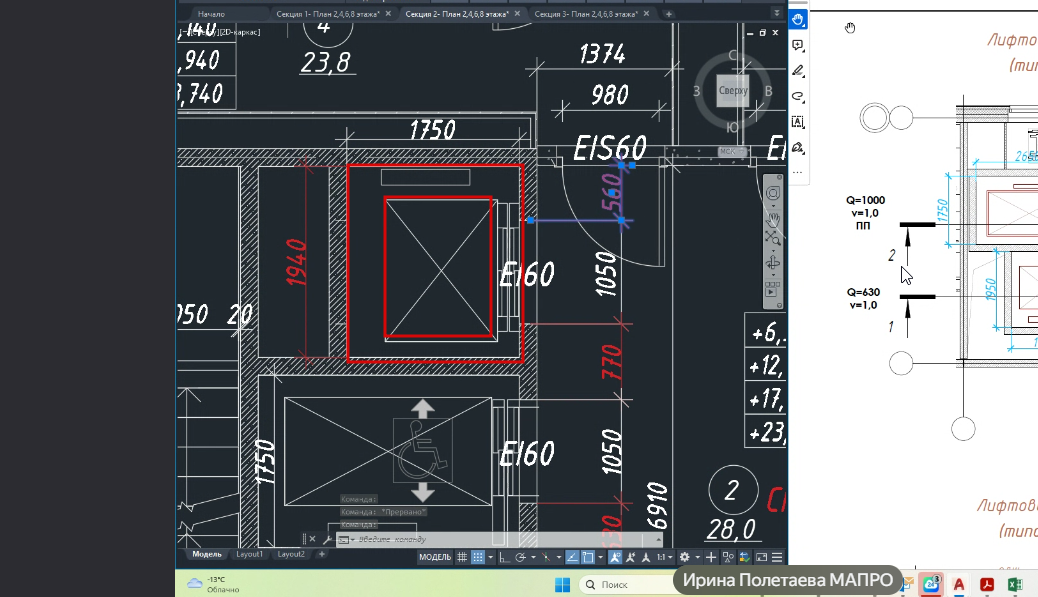The width and height of the screenshot is (1038, 597).
Task: Open command line customization wrench icon
Action: click(x=327, y=539)
